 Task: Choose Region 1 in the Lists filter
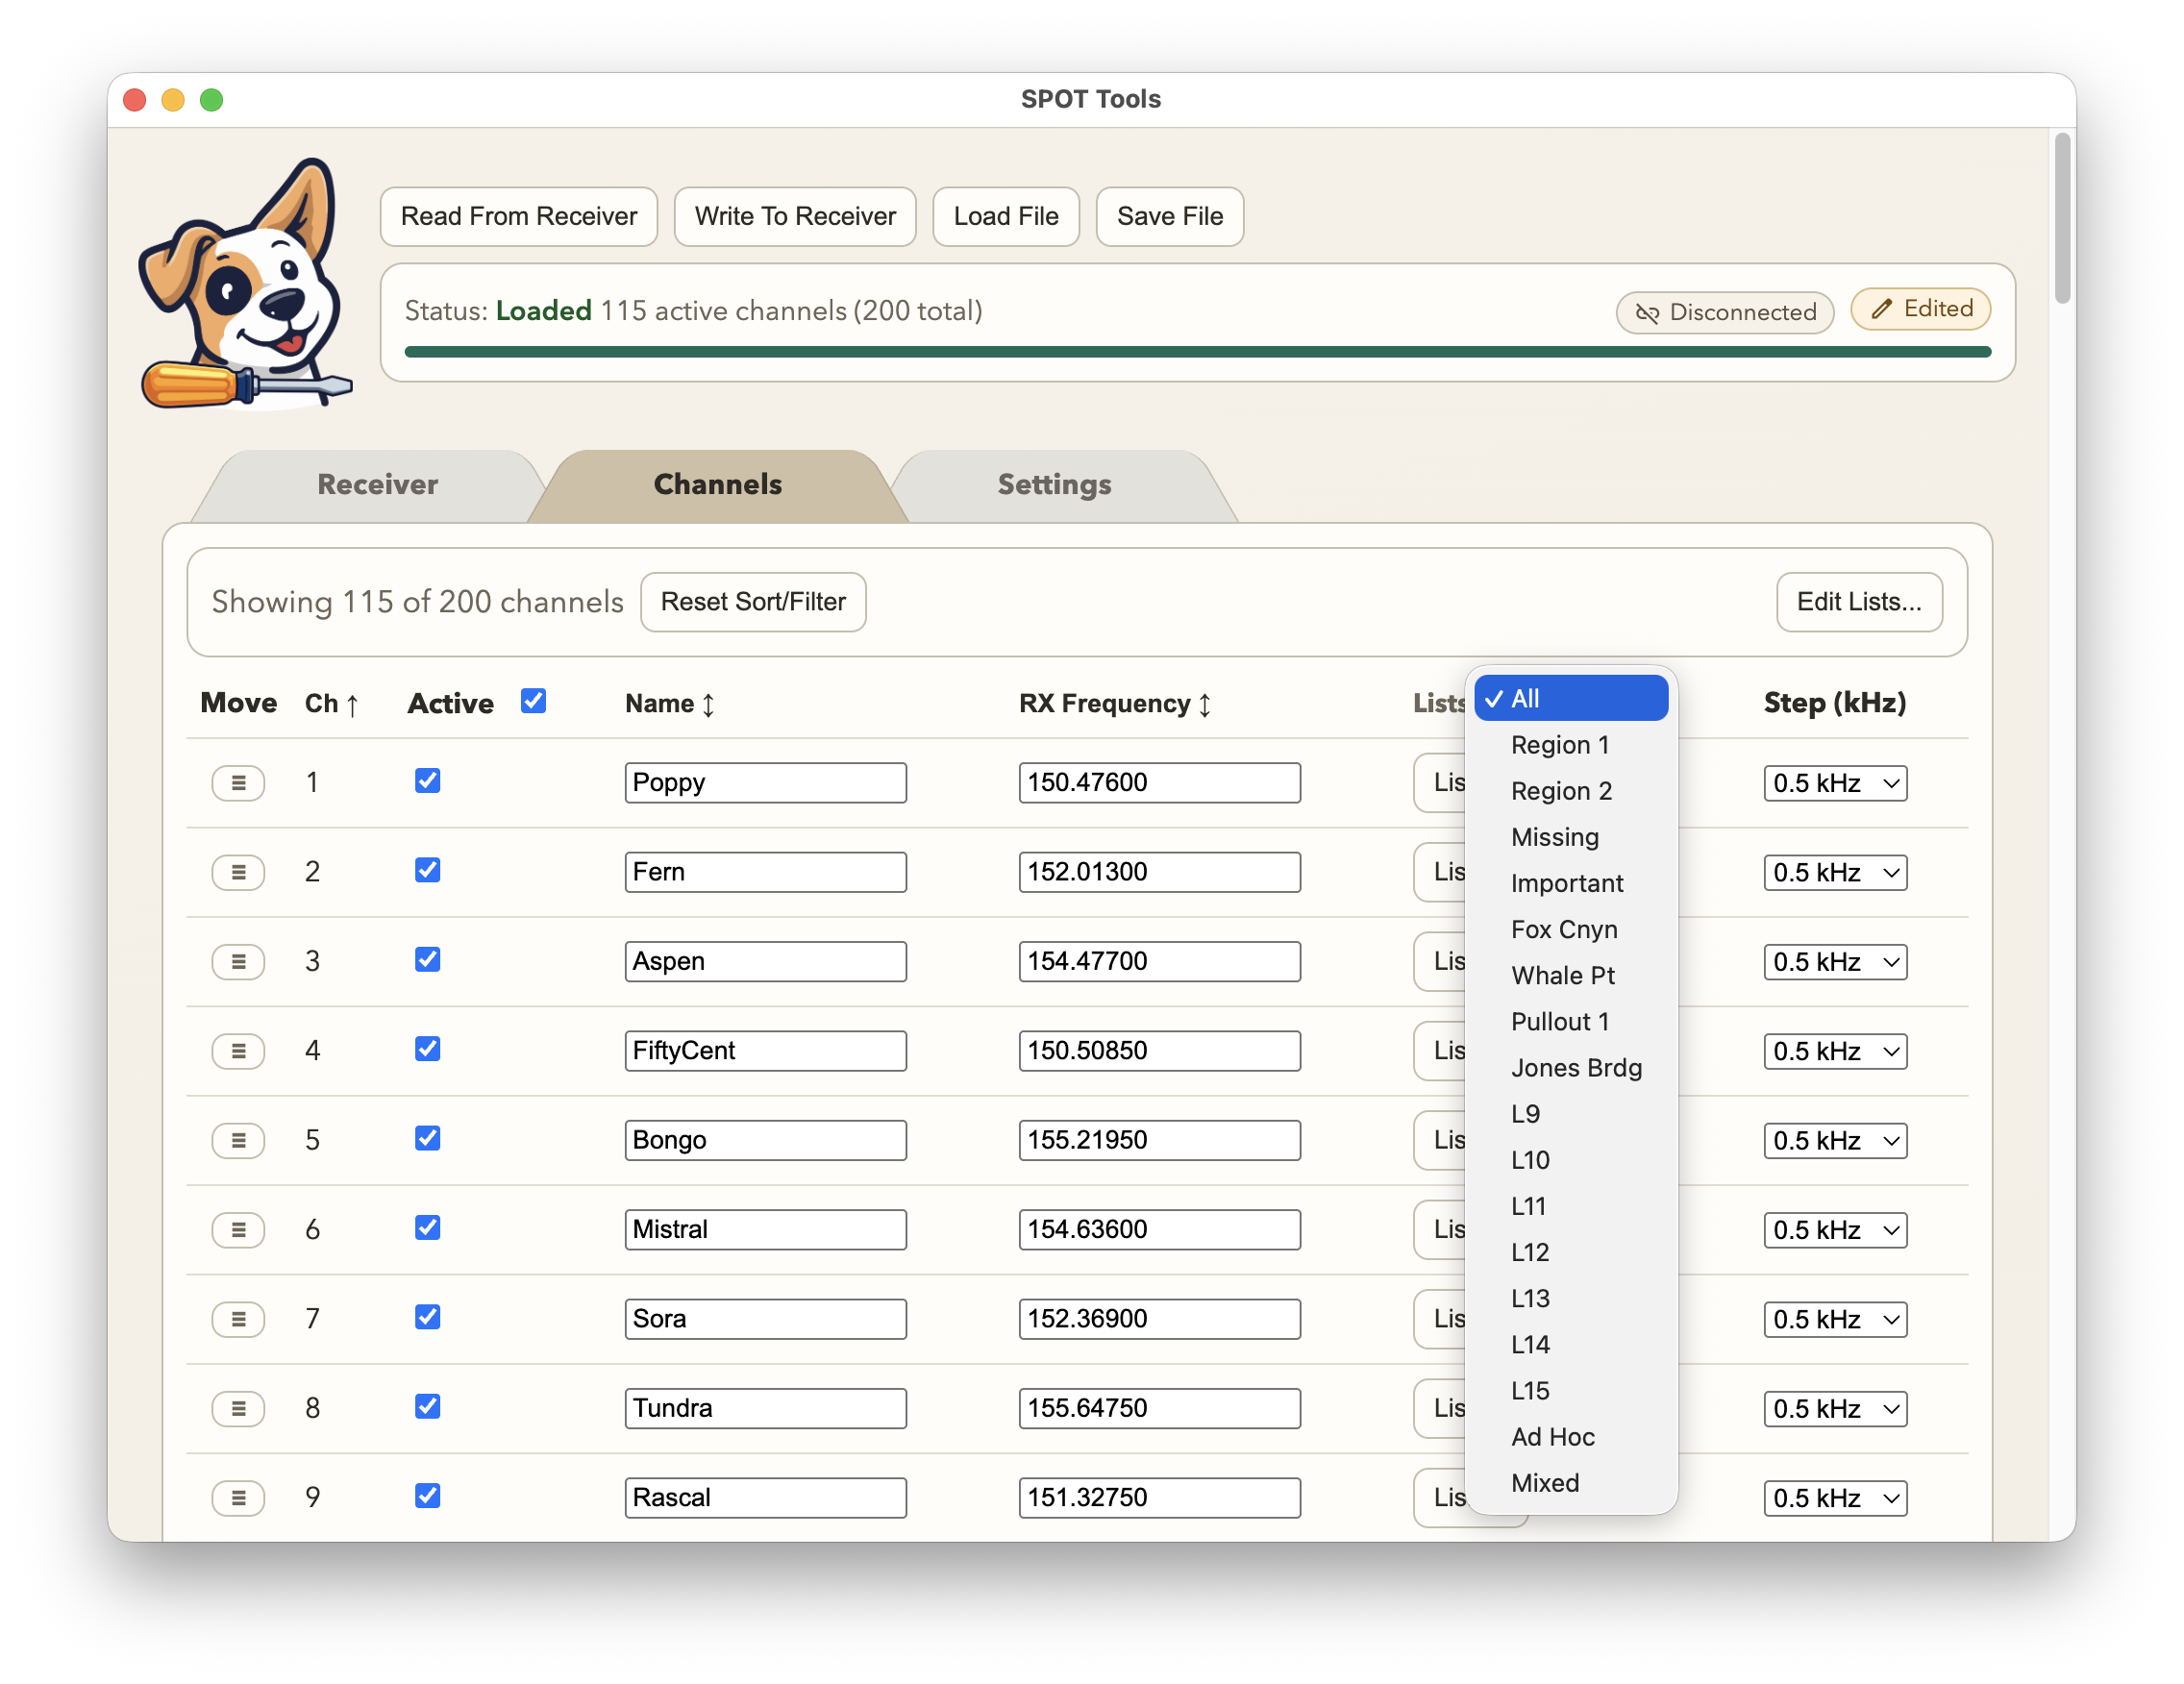1571,745
